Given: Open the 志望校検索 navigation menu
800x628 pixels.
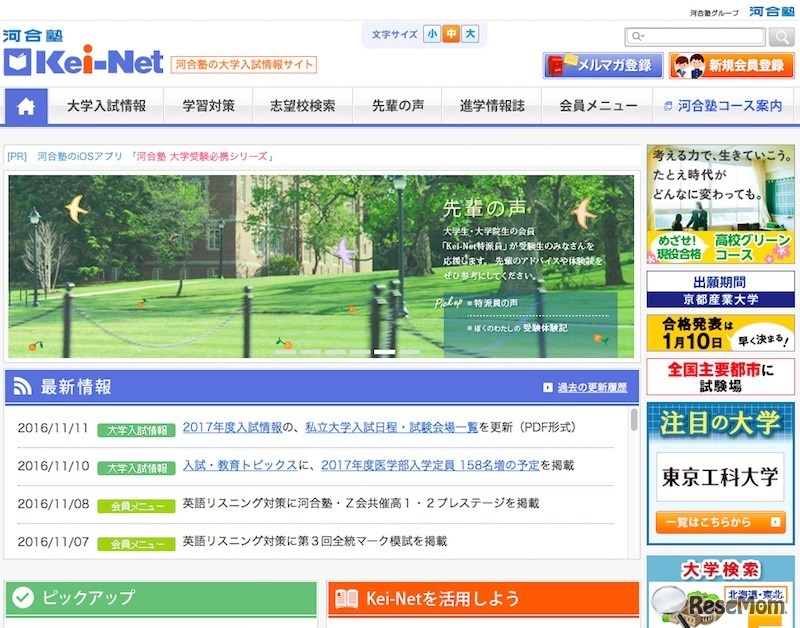Looking at the screenshot, I should [302, 106].
